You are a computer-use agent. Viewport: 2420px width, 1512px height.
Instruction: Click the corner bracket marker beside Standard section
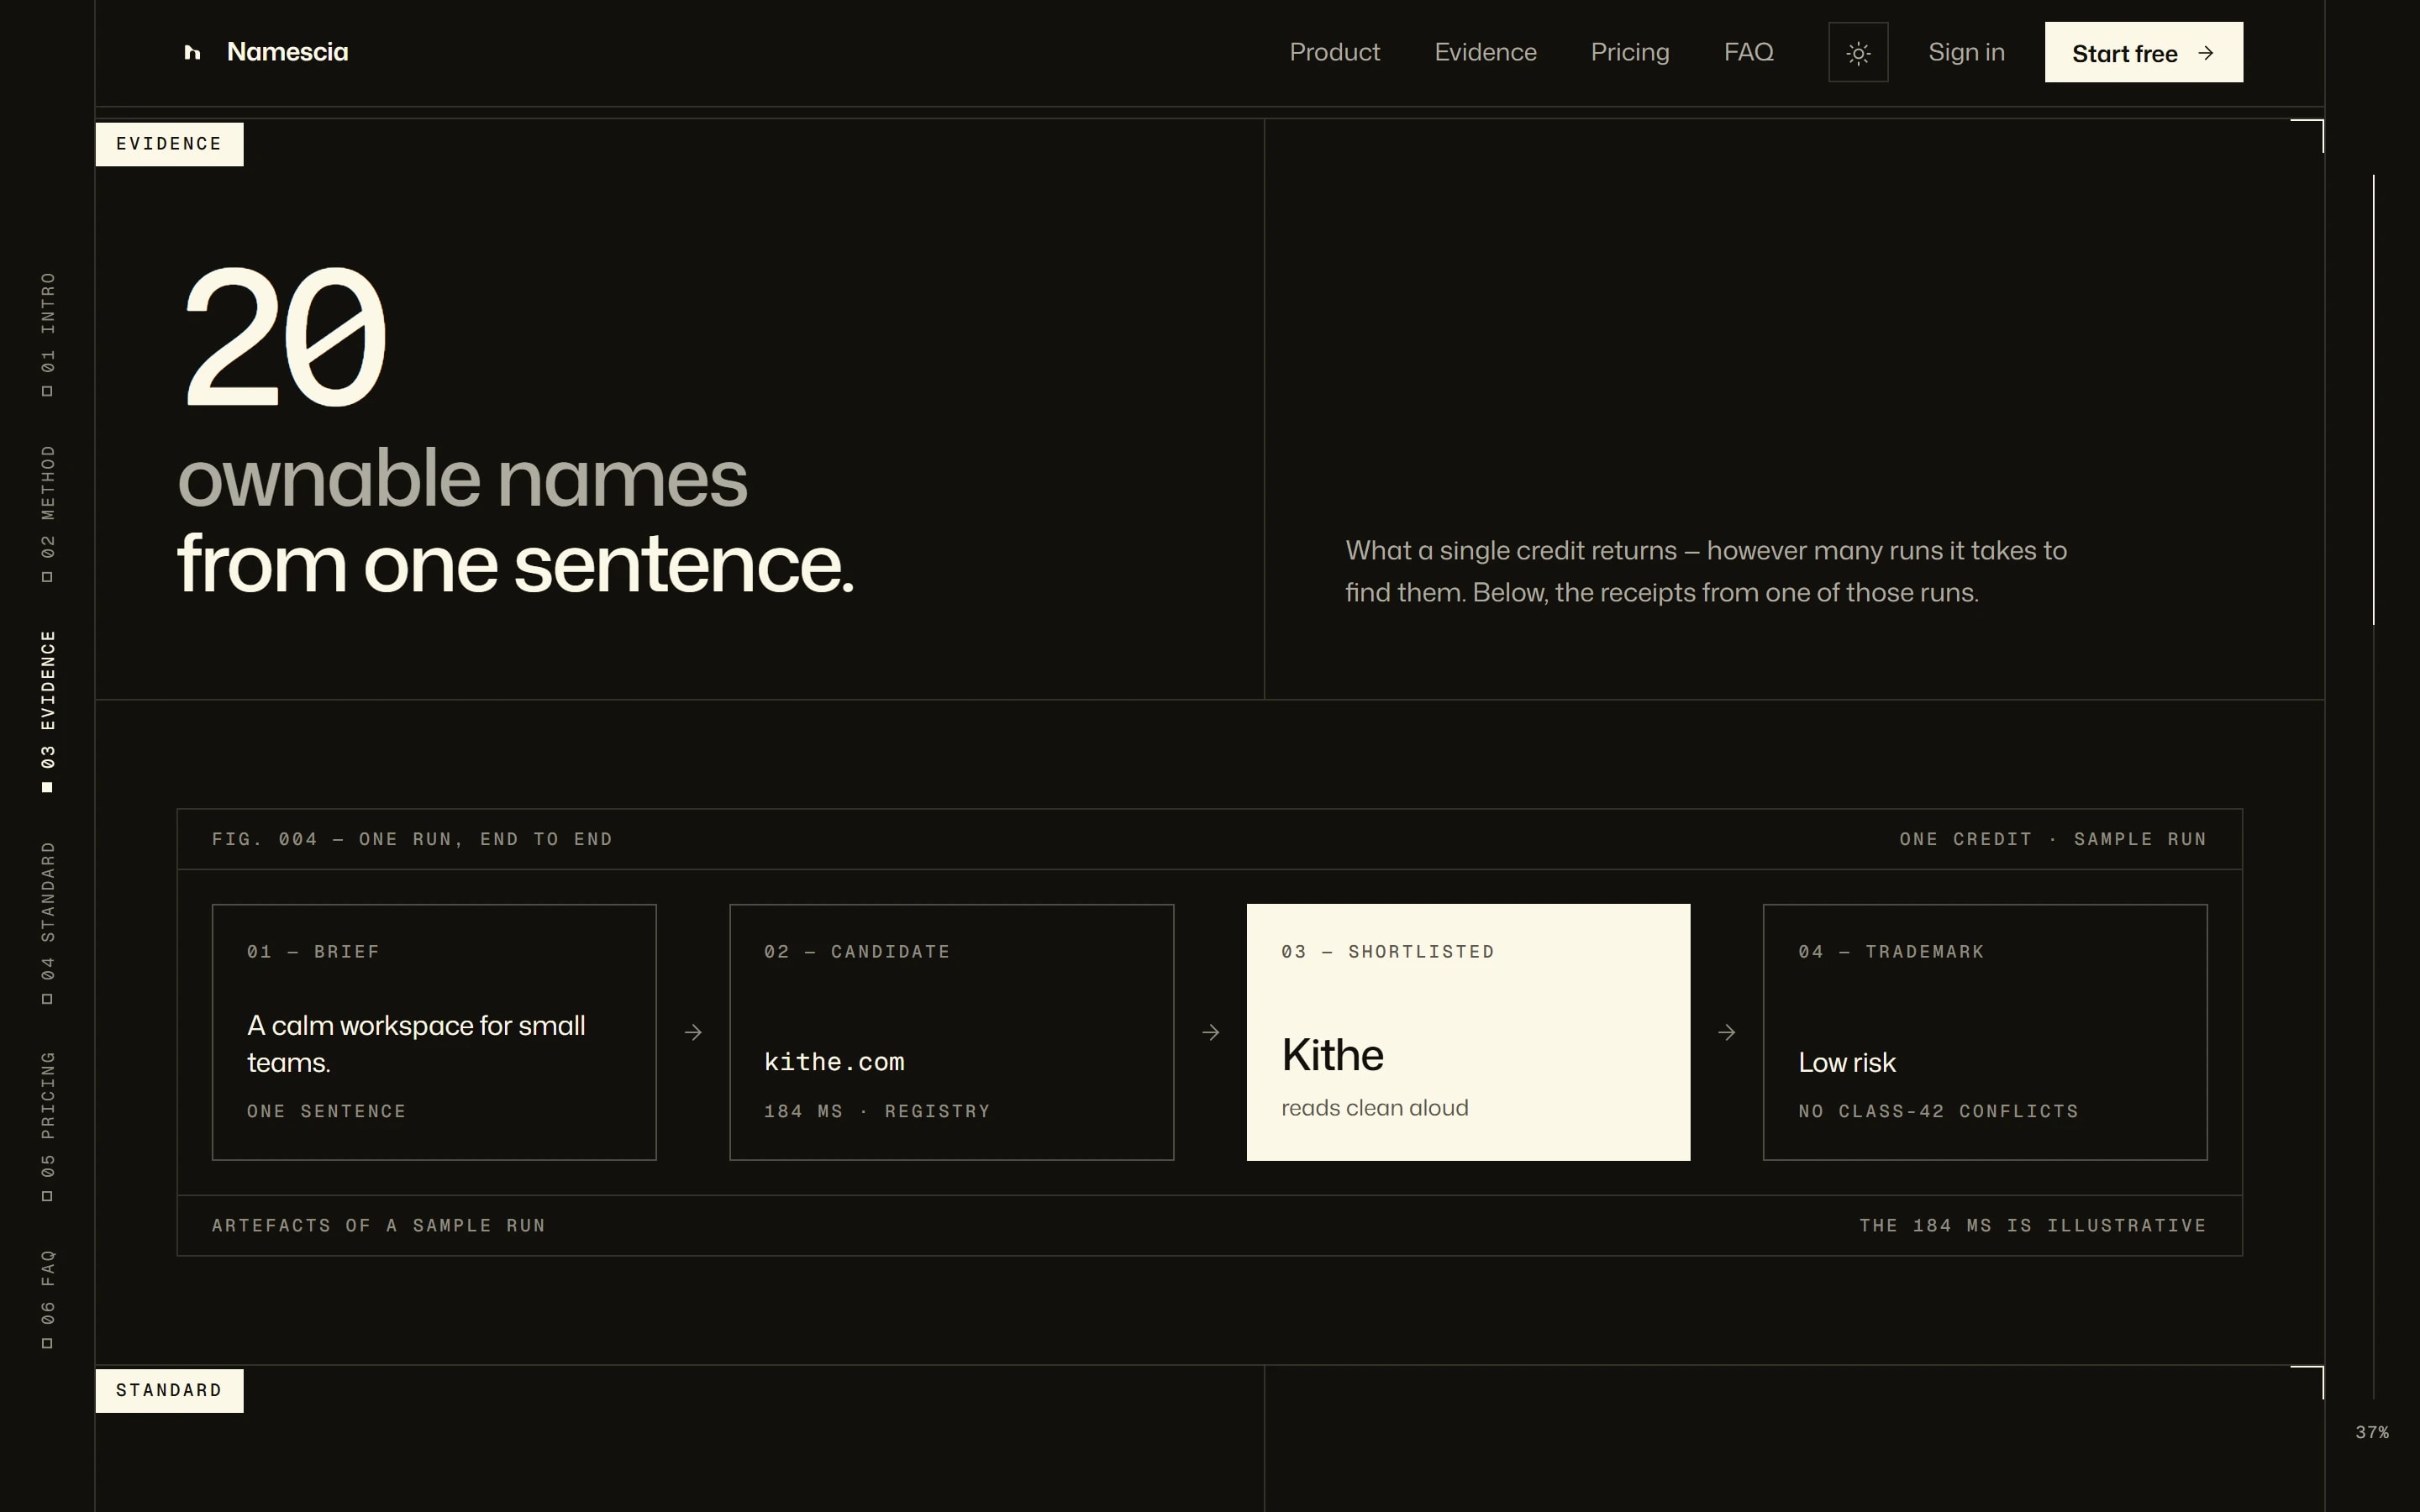tap(2307, 1382)
